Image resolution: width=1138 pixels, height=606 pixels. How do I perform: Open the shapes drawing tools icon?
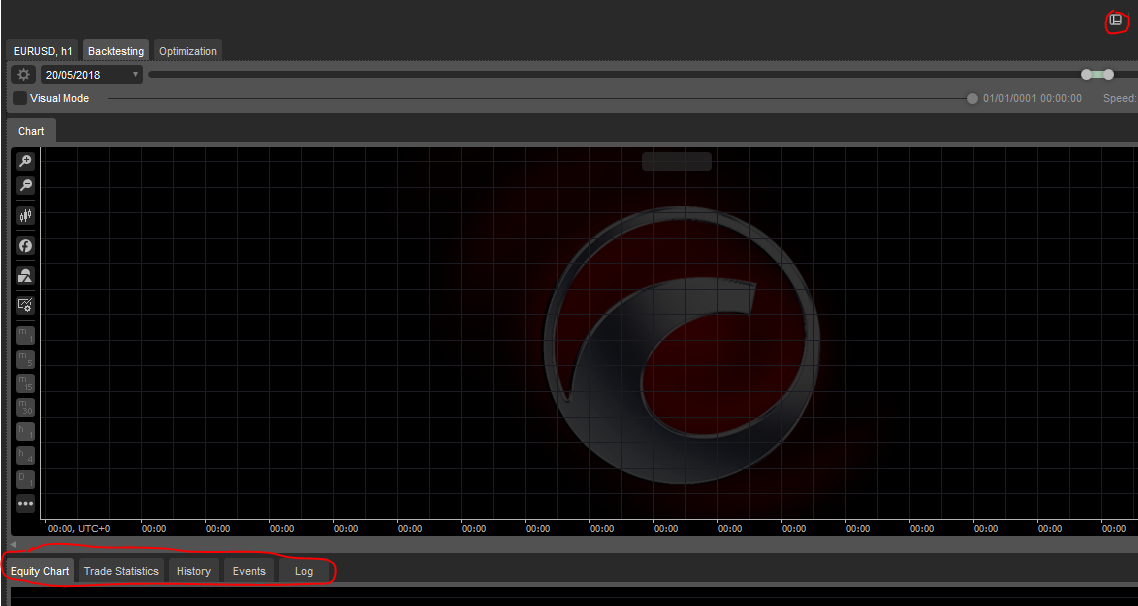(25, 276)
